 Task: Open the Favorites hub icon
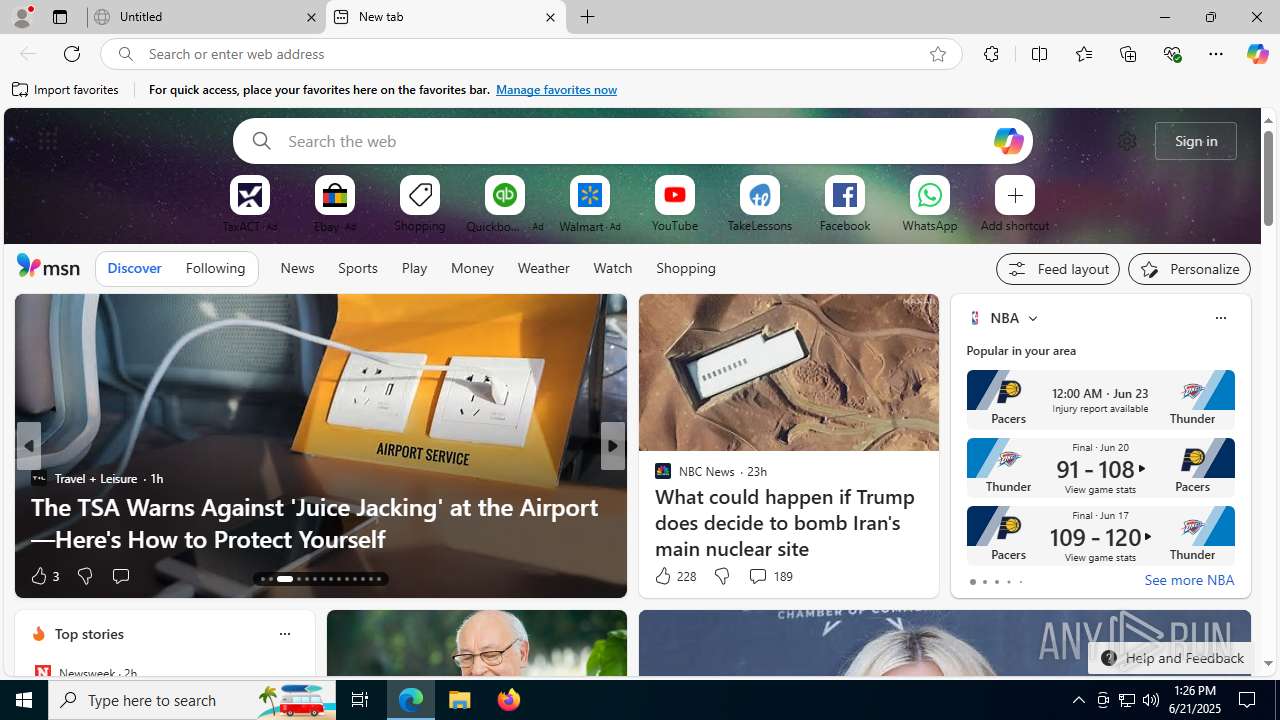[x=1083, y=54]
